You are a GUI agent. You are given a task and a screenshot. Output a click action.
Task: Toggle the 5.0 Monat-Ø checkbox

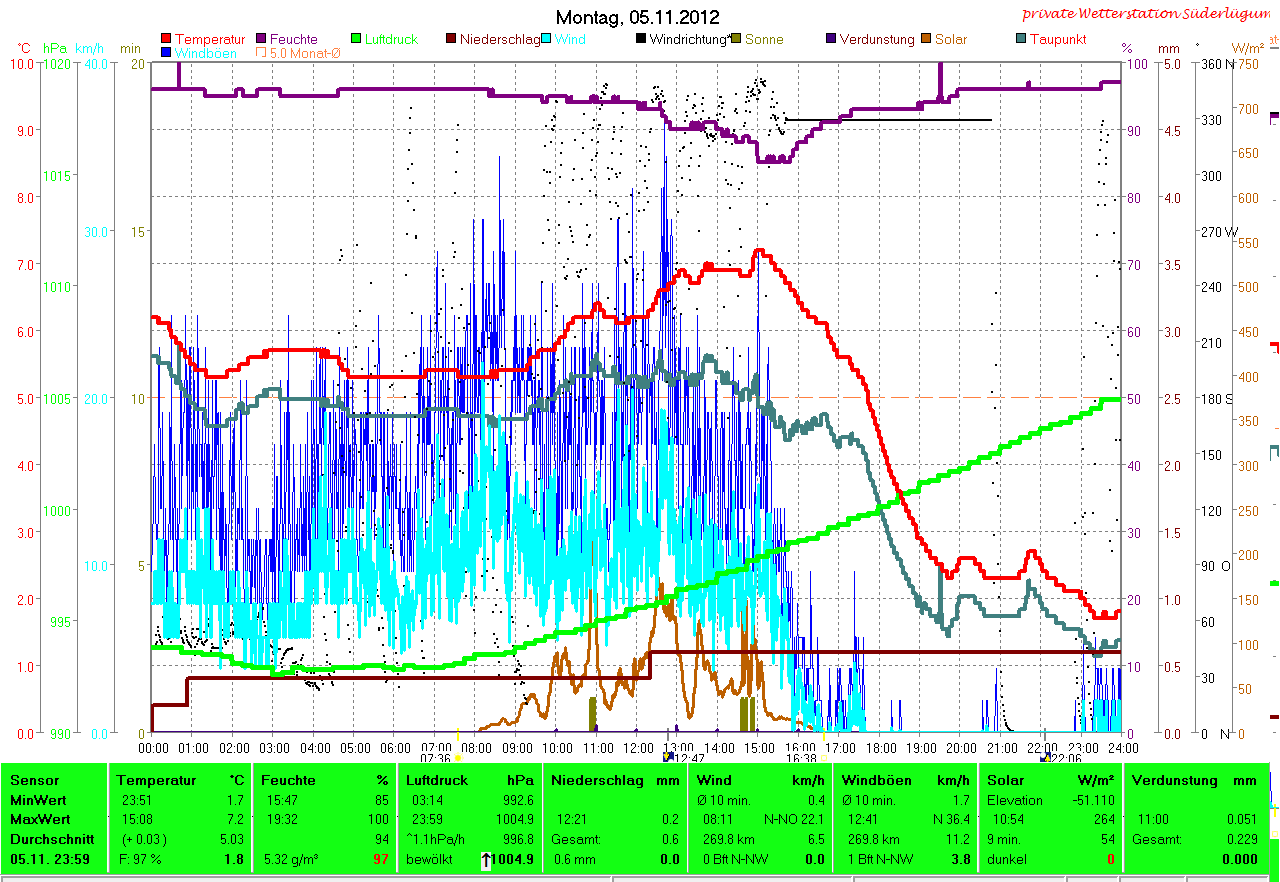coord(262,53)
